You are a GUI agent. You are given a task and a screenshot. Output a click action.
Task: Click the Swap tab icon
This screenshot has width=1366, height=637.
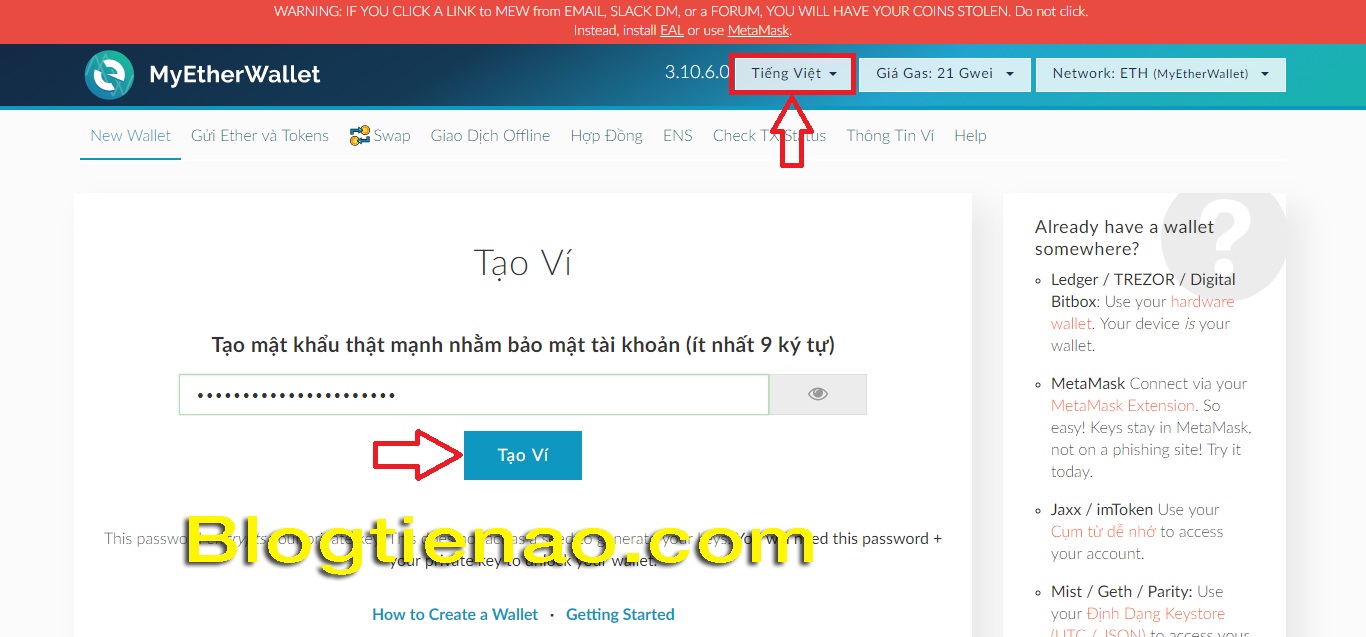point(360,136)
